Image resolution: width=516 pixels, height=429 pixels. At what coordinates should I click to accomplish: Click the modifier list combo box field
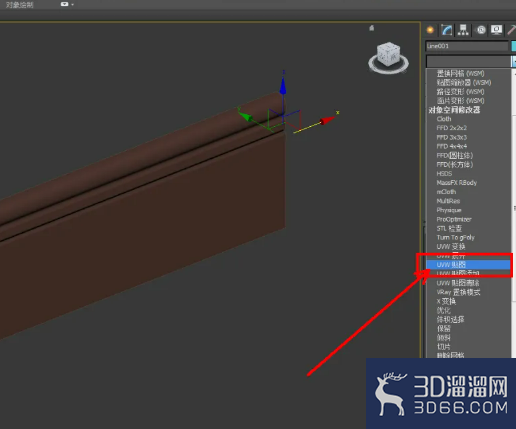468,61
